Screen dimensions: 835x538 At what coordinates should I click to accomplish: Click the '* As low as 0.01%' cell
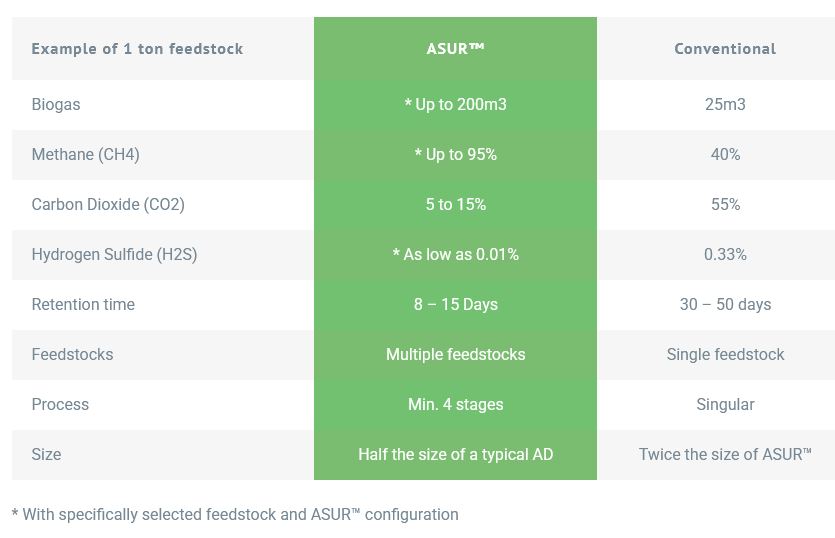click(x=455, y=254)
